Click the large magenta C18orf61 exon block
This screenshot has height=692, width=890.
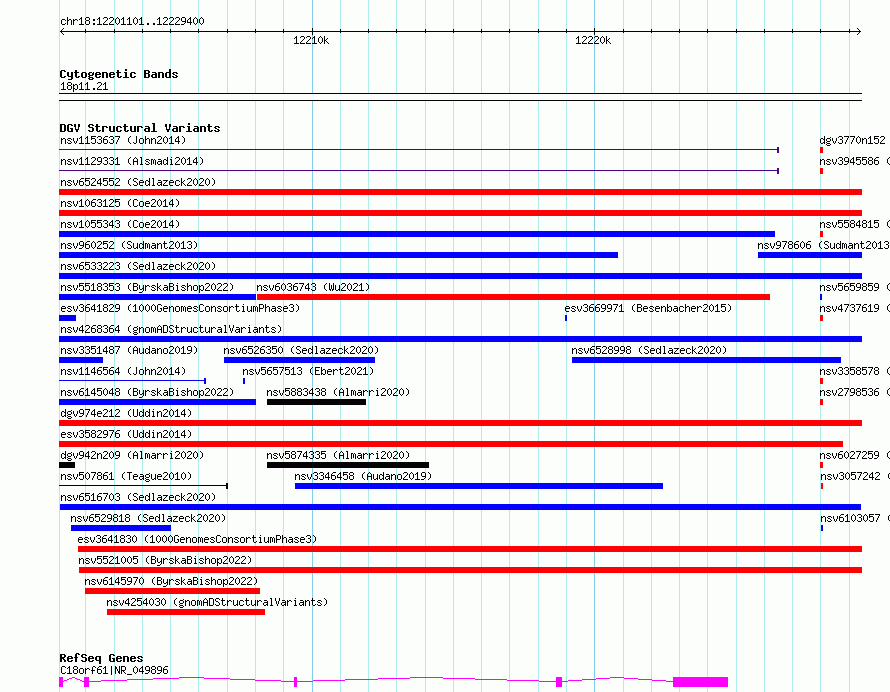tap(700, 682)
